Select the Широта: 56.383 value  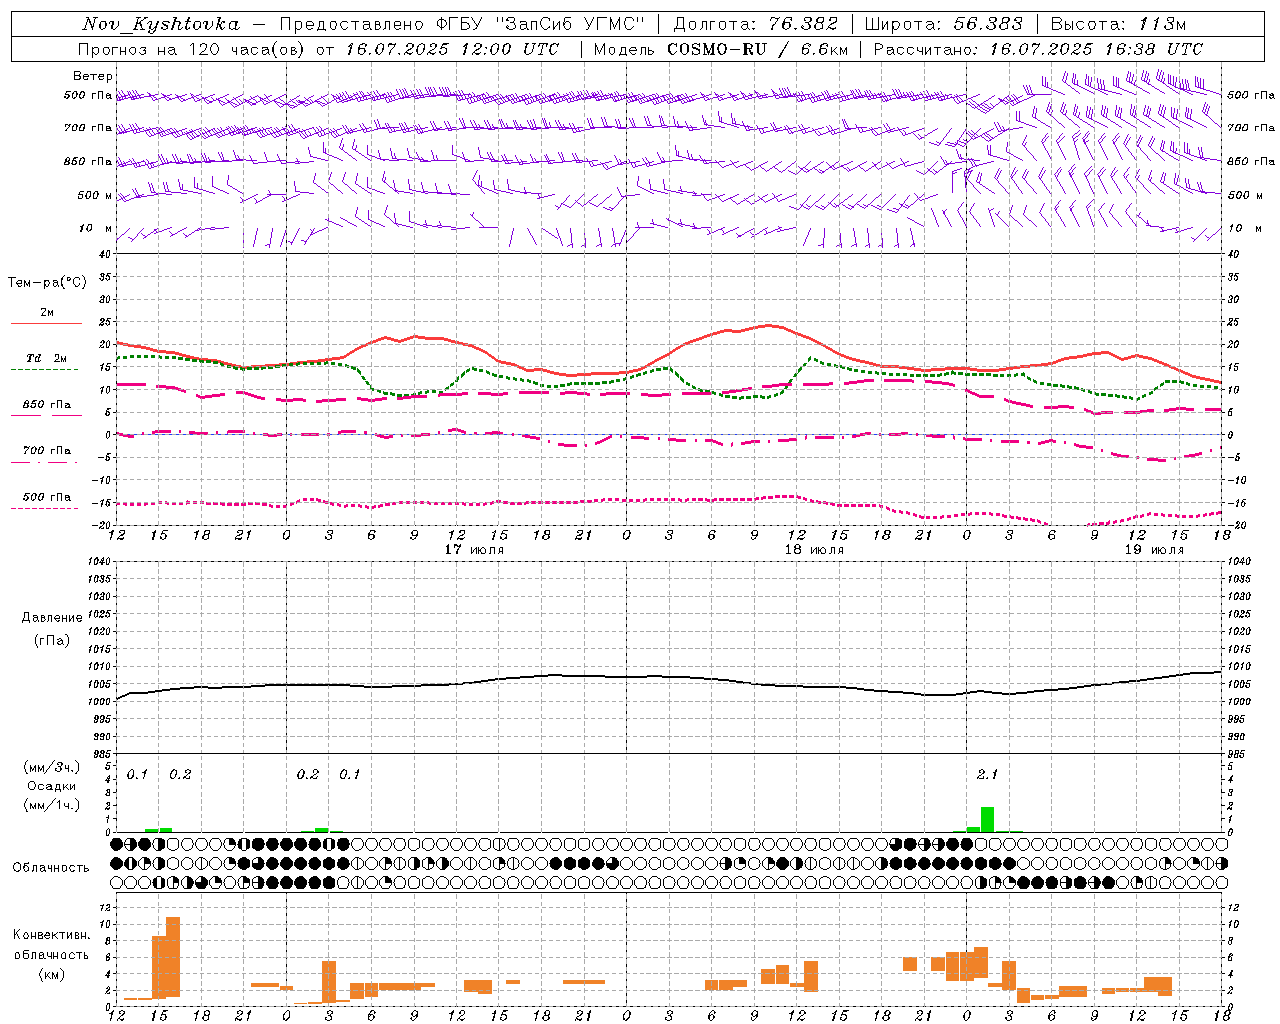[x=943, y=24]
